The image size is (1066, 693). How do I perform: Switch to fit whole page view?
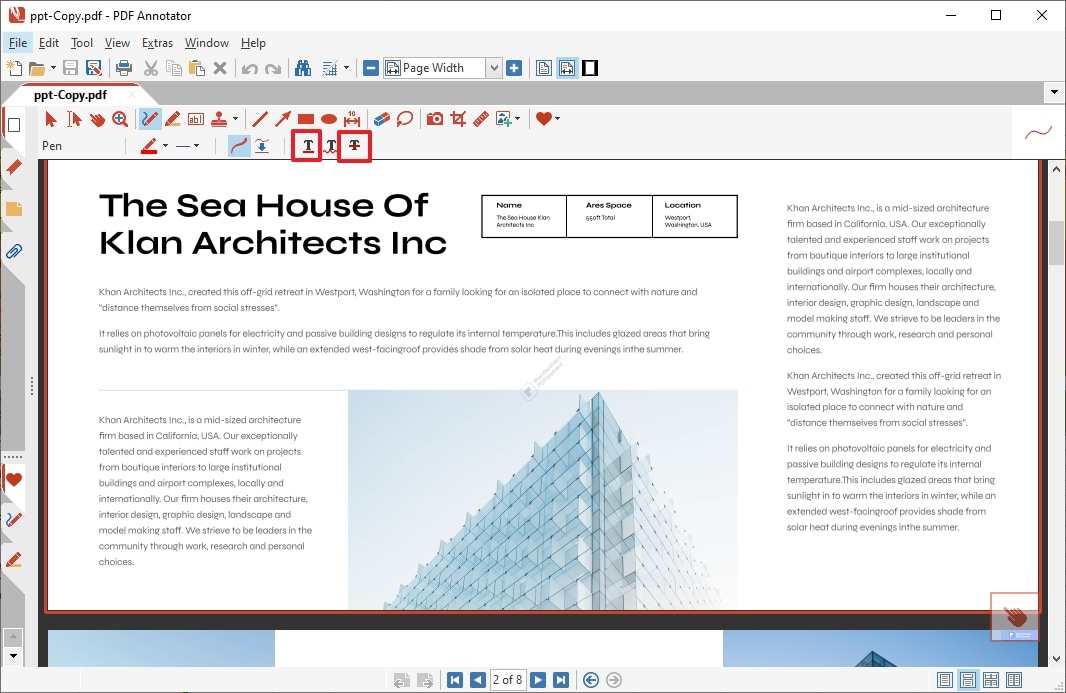pos(544,68)
